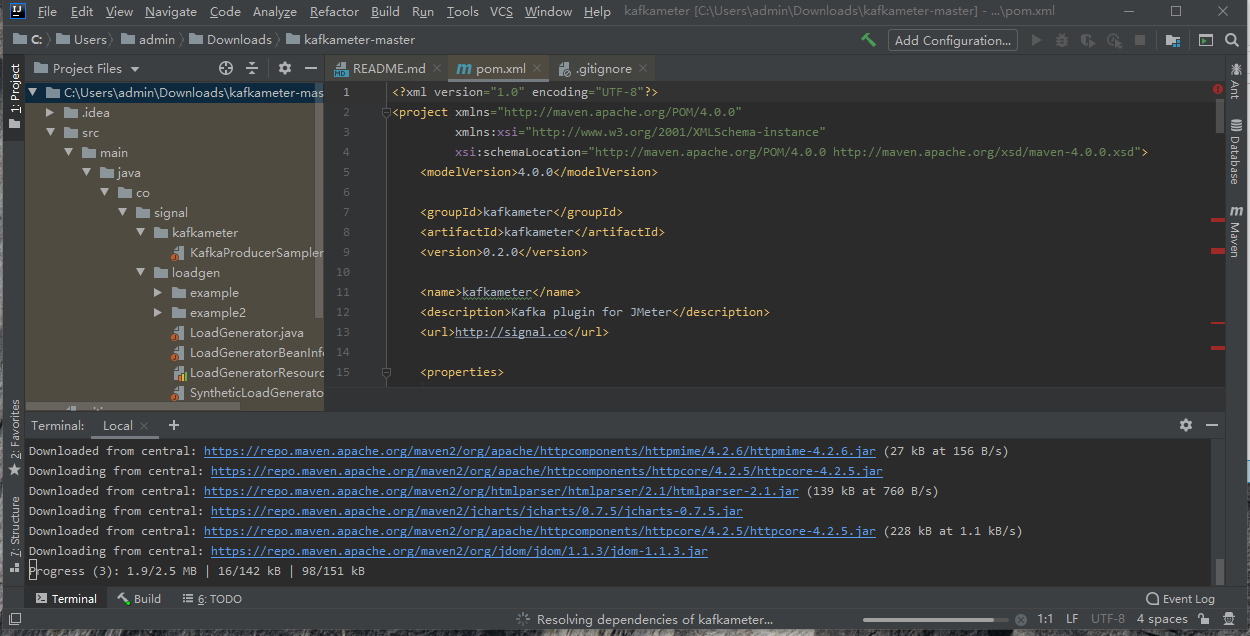The height and width of the screenshot is (636, 1250).
Task: Click the Build Project hammer icon
Action: click(x=868, y=40)
